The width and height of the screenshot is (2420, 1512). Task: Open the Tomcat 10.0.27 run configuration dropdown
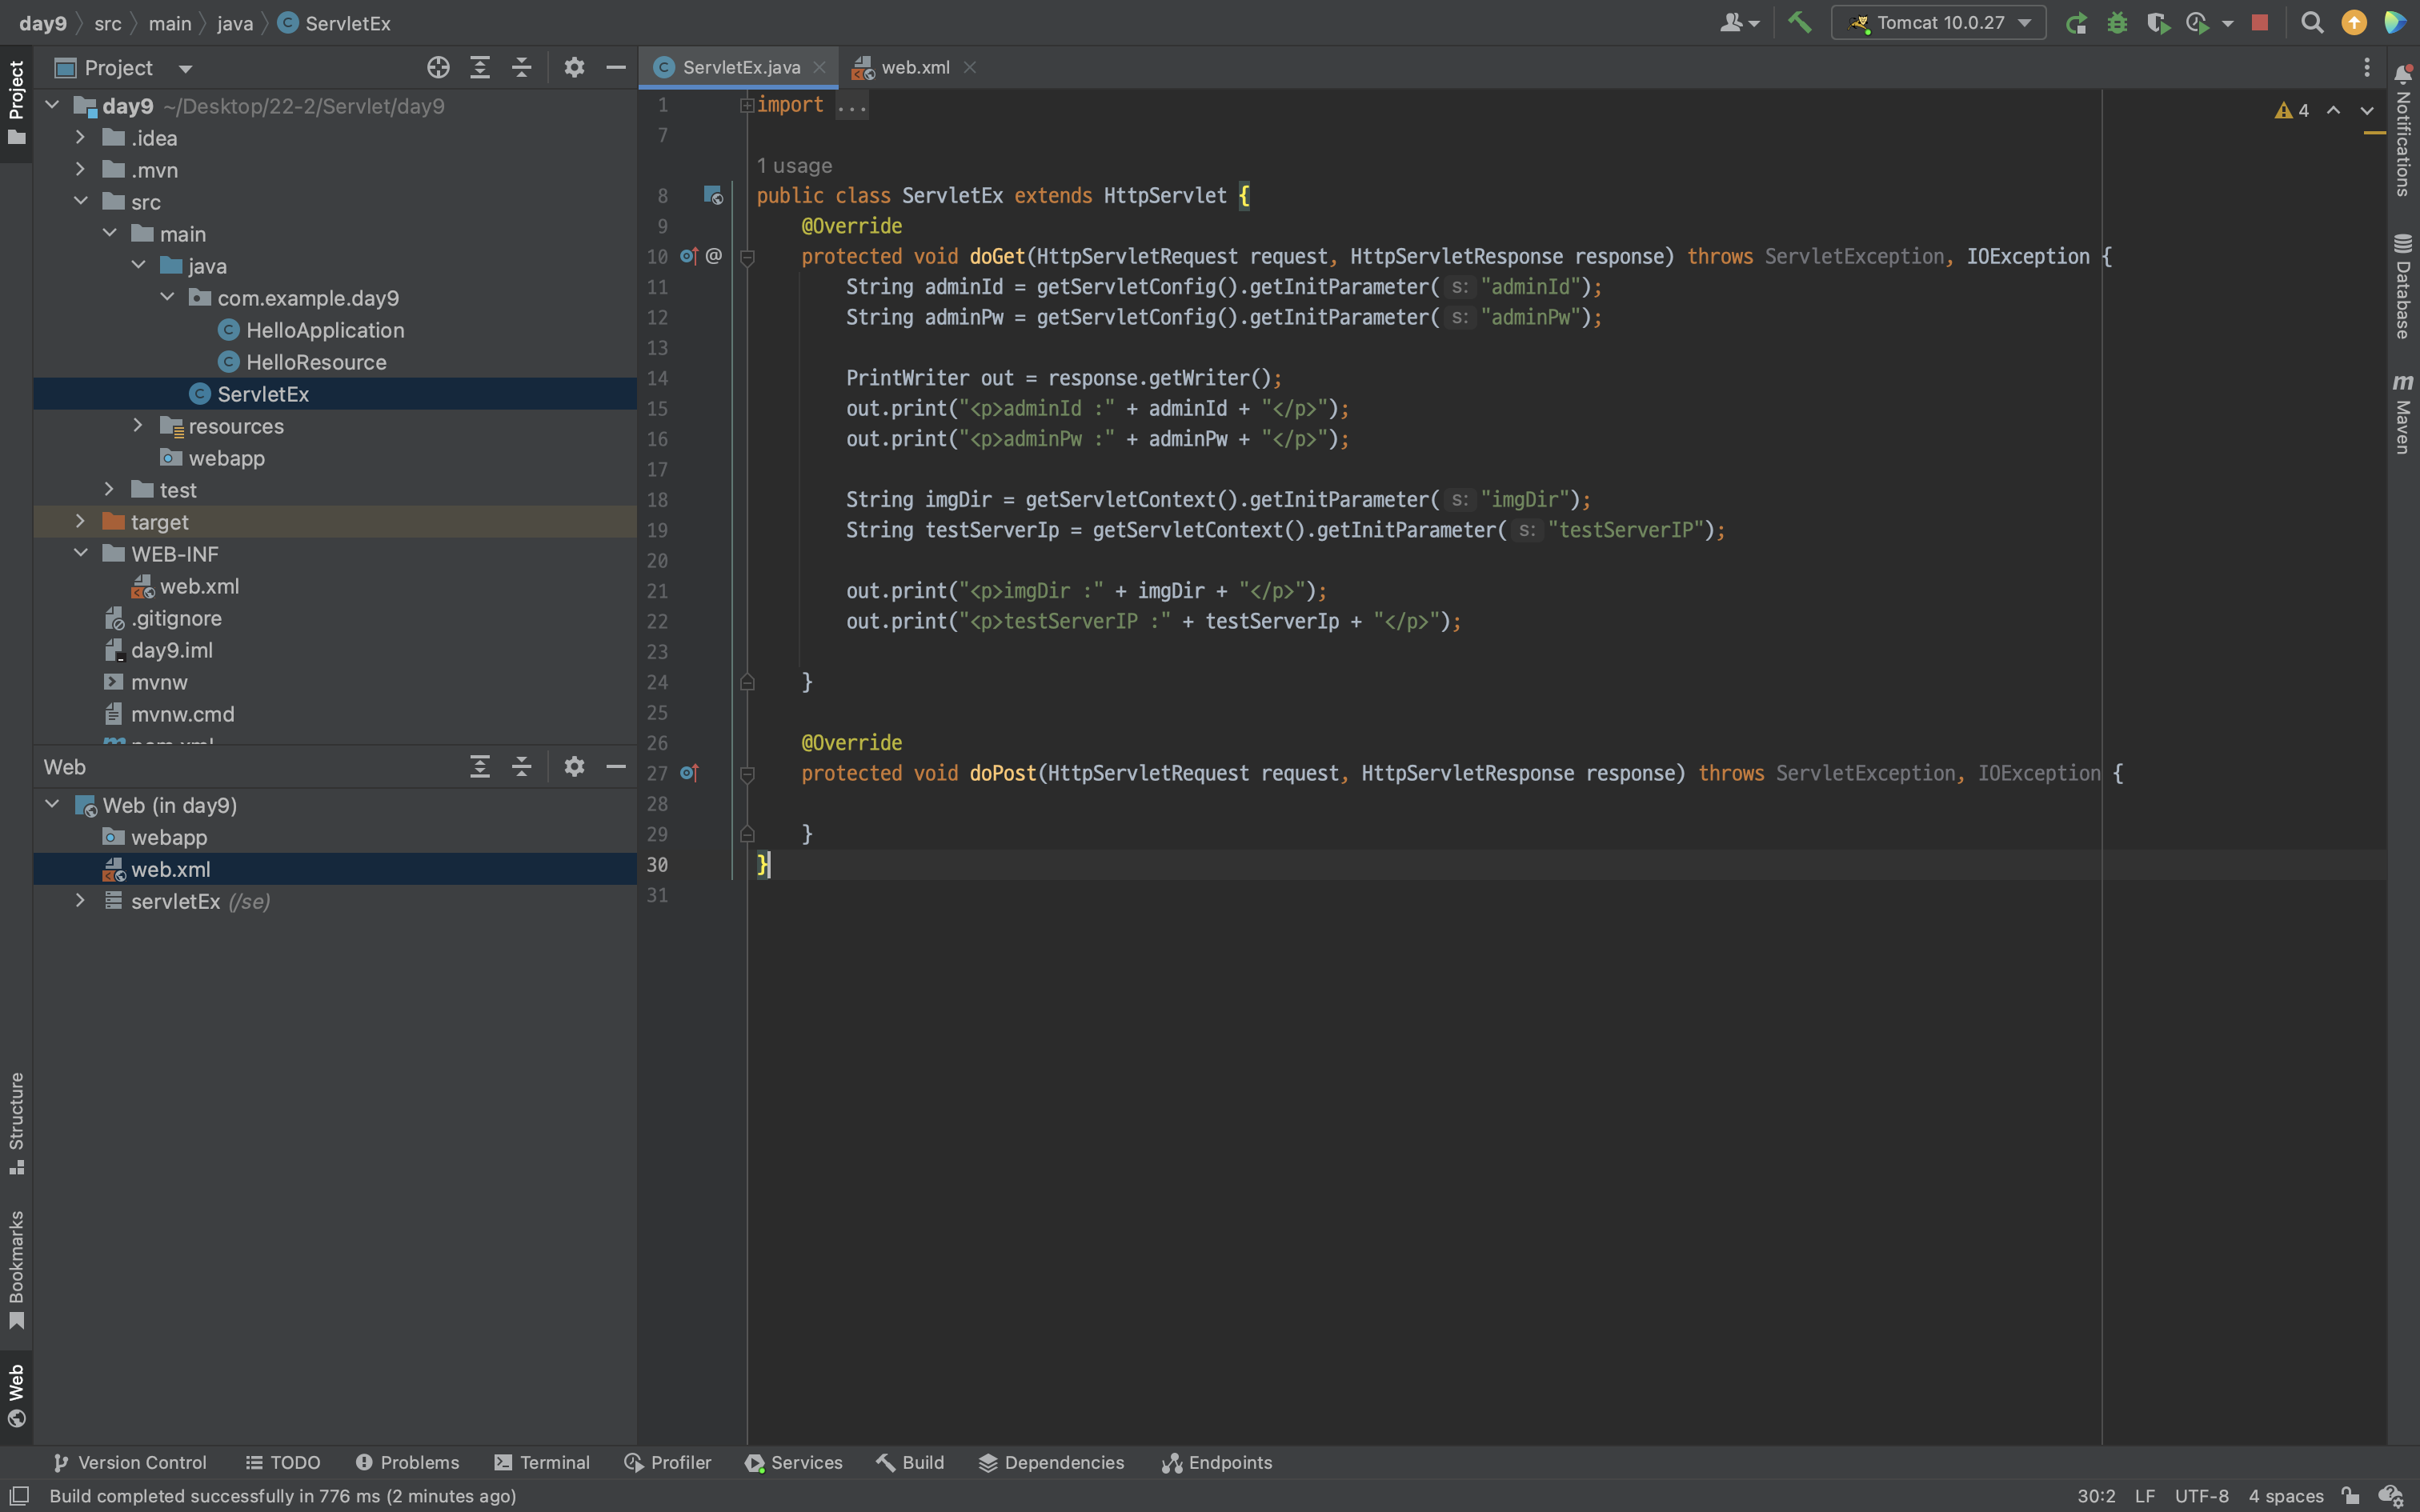(x=1939, y=22)
